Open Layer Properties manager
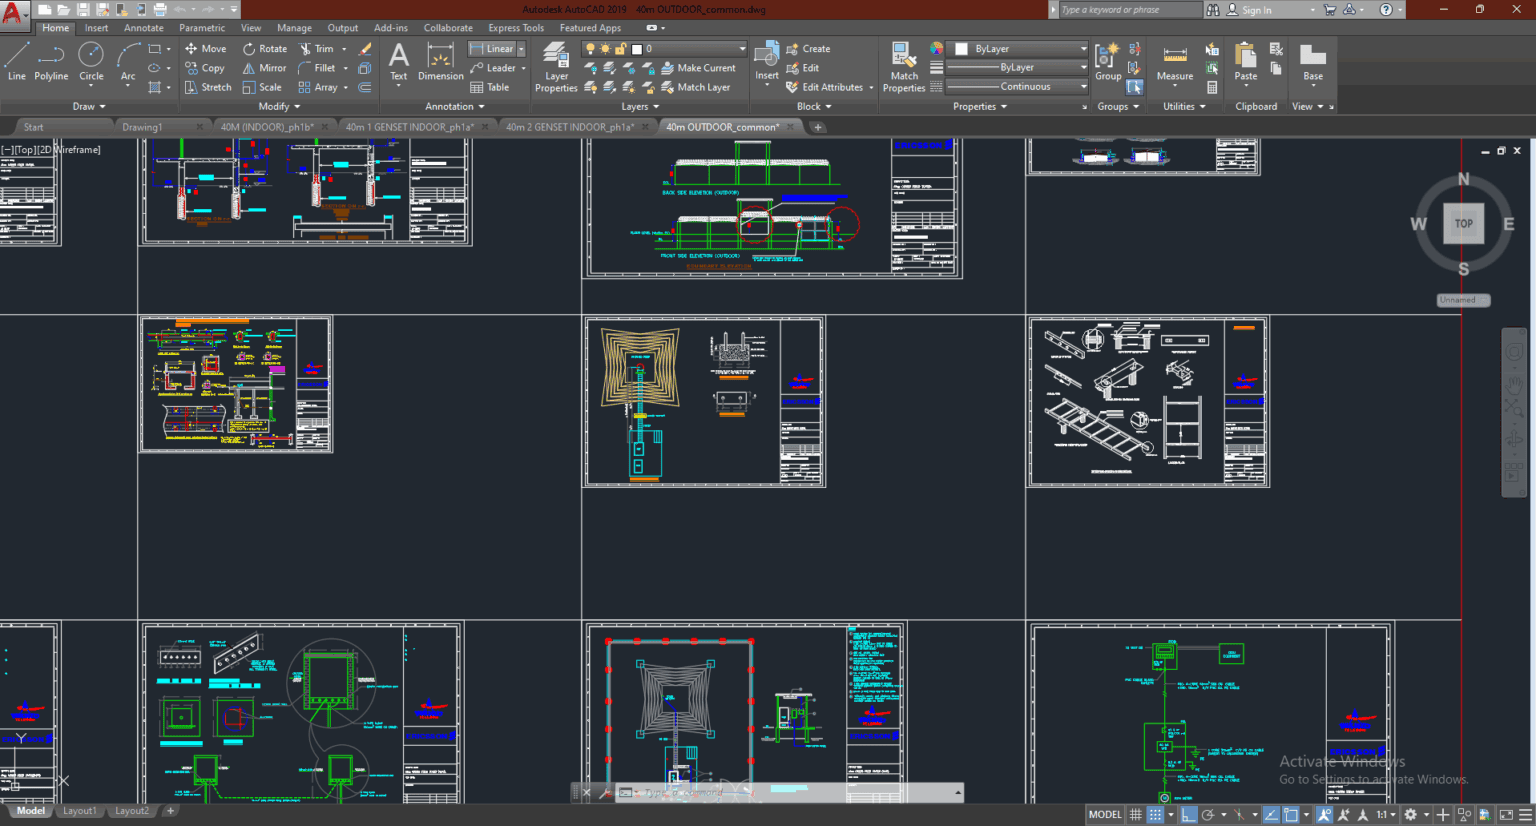The width and height of the screenshot is (1536, 826). (x=556, y=67)
